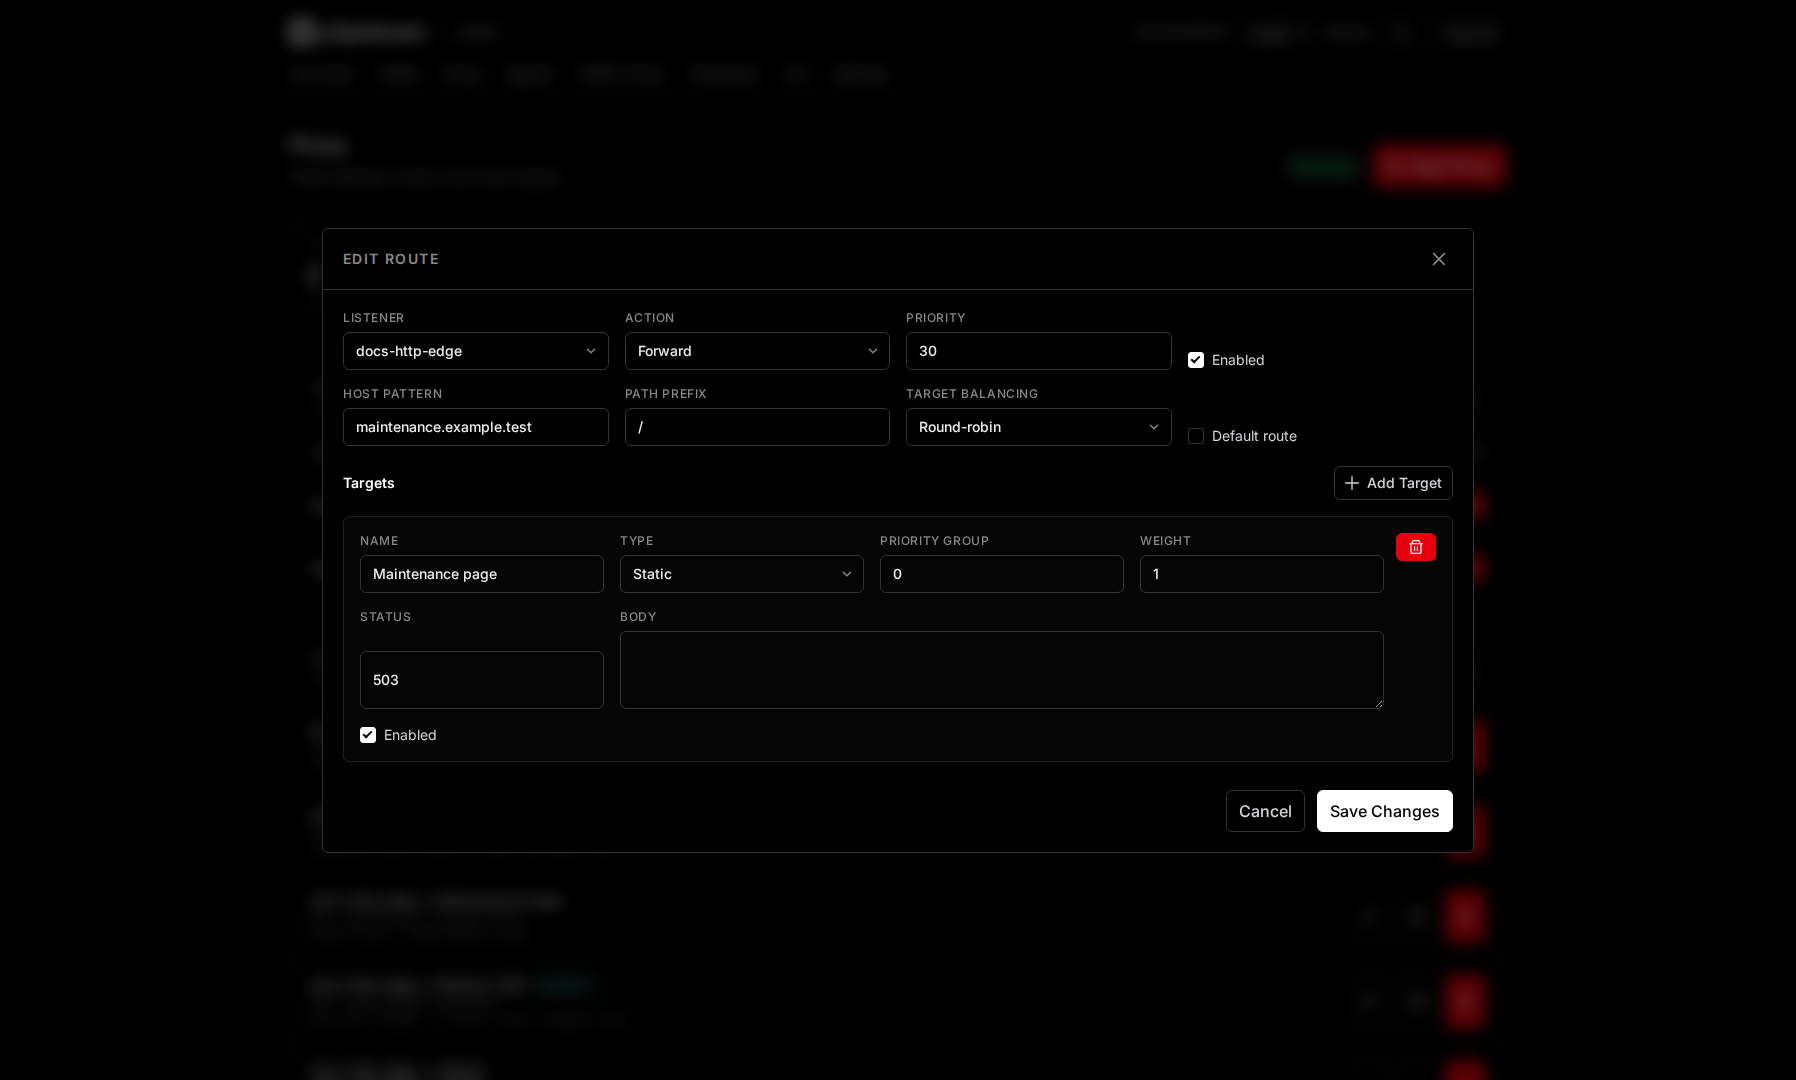Open the Target Balancing Round-robin dropdown

pyautogui.click(x=1039, y=427)
